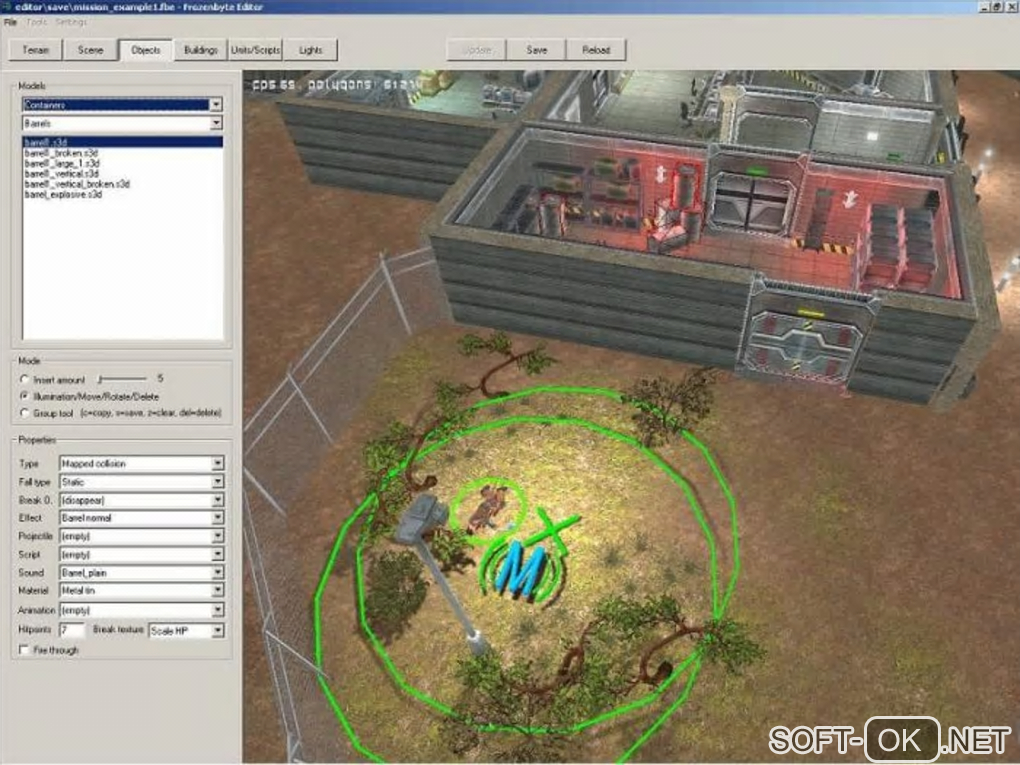Select barrel_explosive.s3d in the list
The width and height of the screenshot is (1020, 765).
63,195
